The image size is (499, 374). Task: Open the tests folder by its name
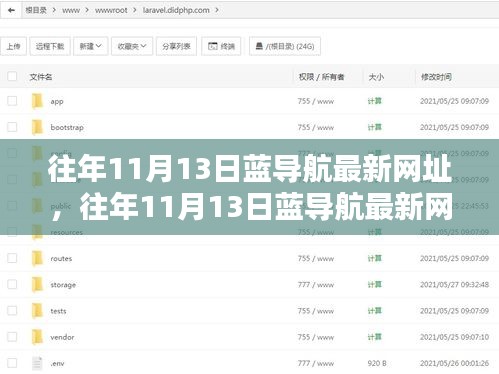(58, 311)
